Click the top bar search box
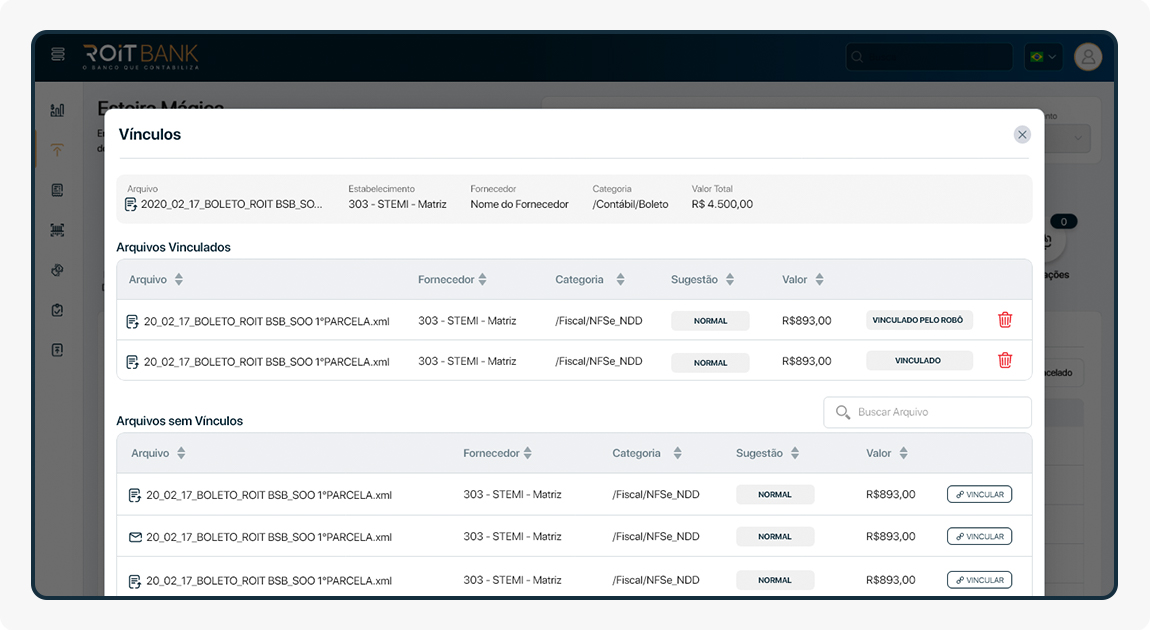Viewport: 1150px width, 630px height. (928, 56)
